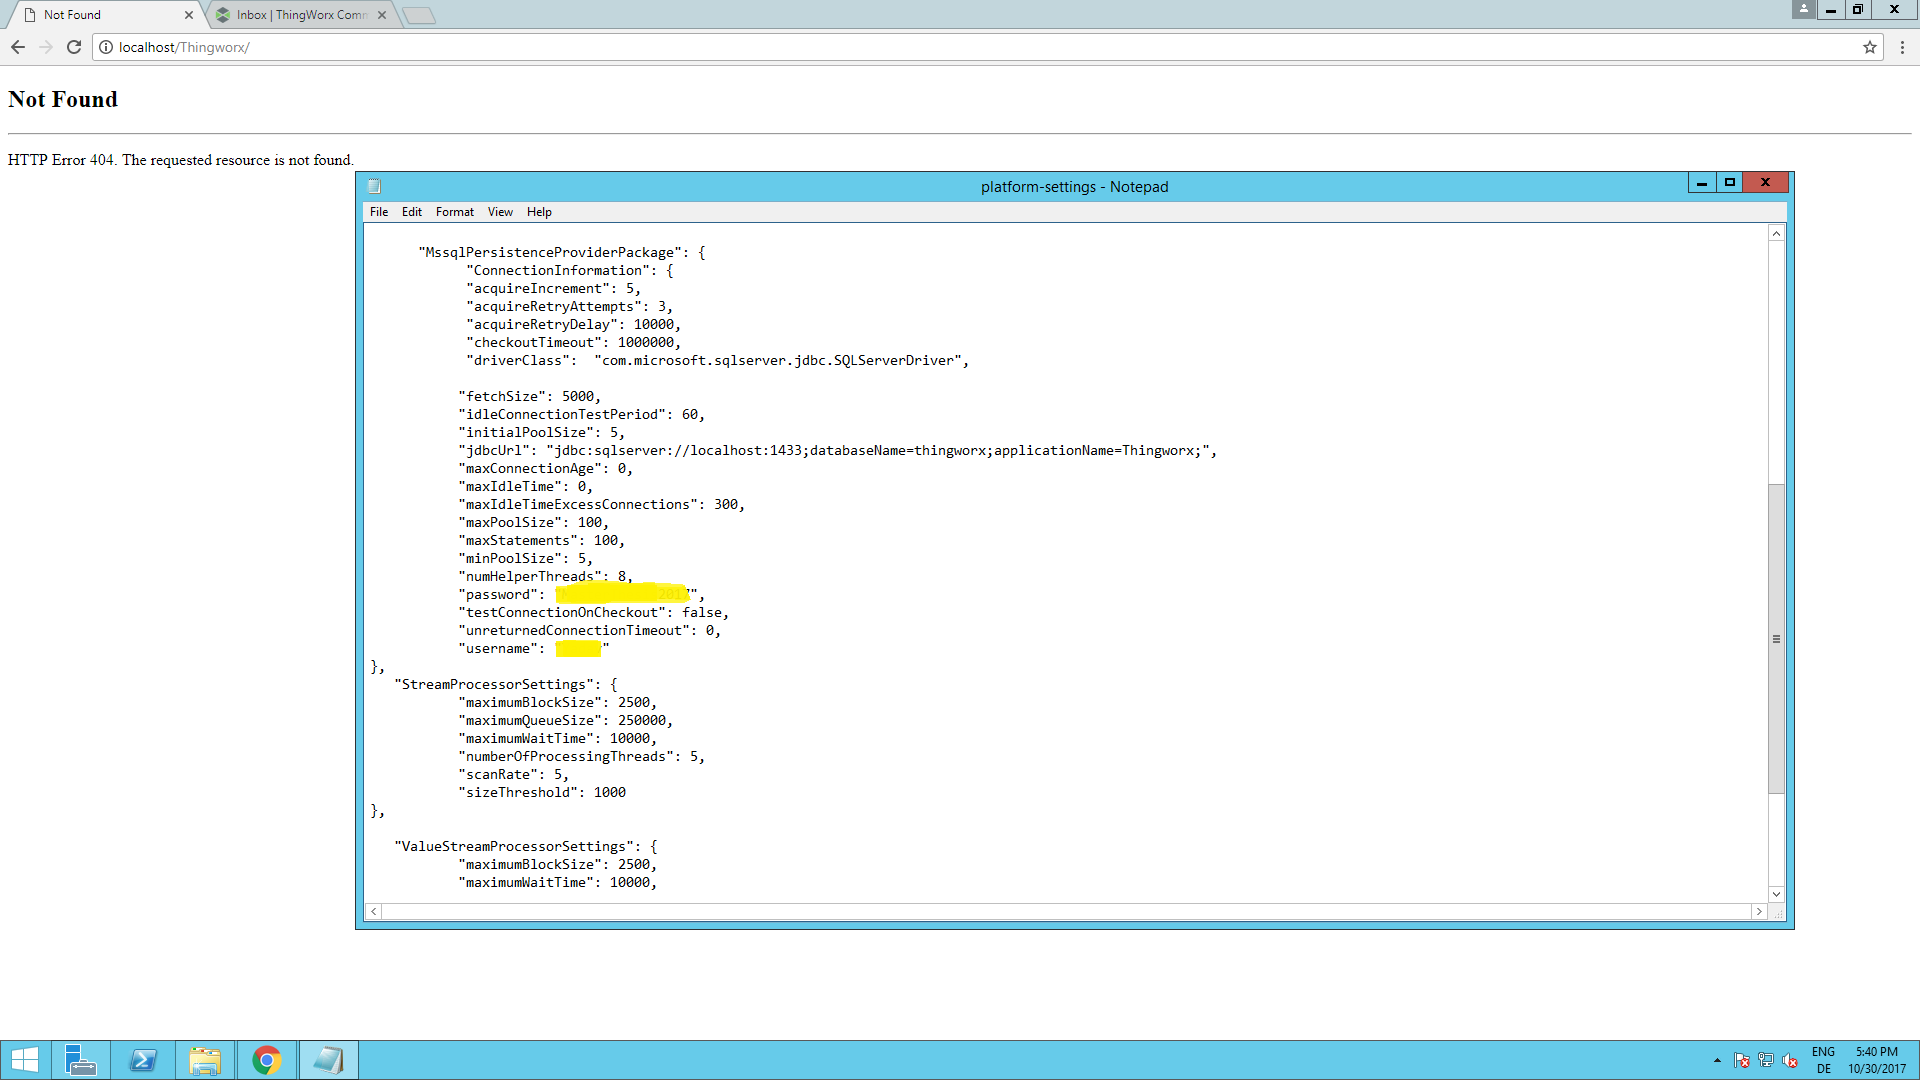Bookmark this page with star icon

1869,47
